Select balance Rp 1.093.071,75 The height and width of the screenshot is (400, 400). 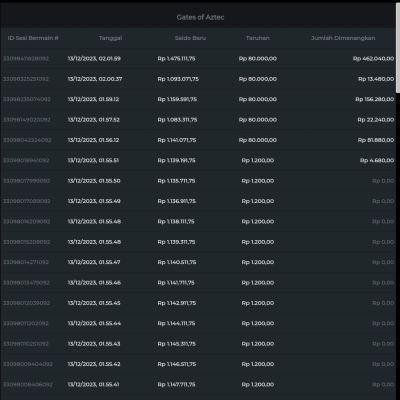[x=178, y=79]
